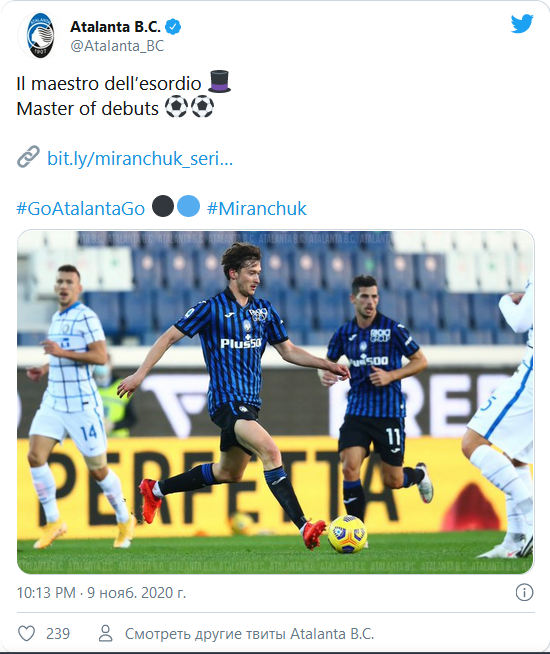Viewport: 550px width, 654px height.
Task: Open the #GoAtalantaGo hashtag
Action: [80, 209]
